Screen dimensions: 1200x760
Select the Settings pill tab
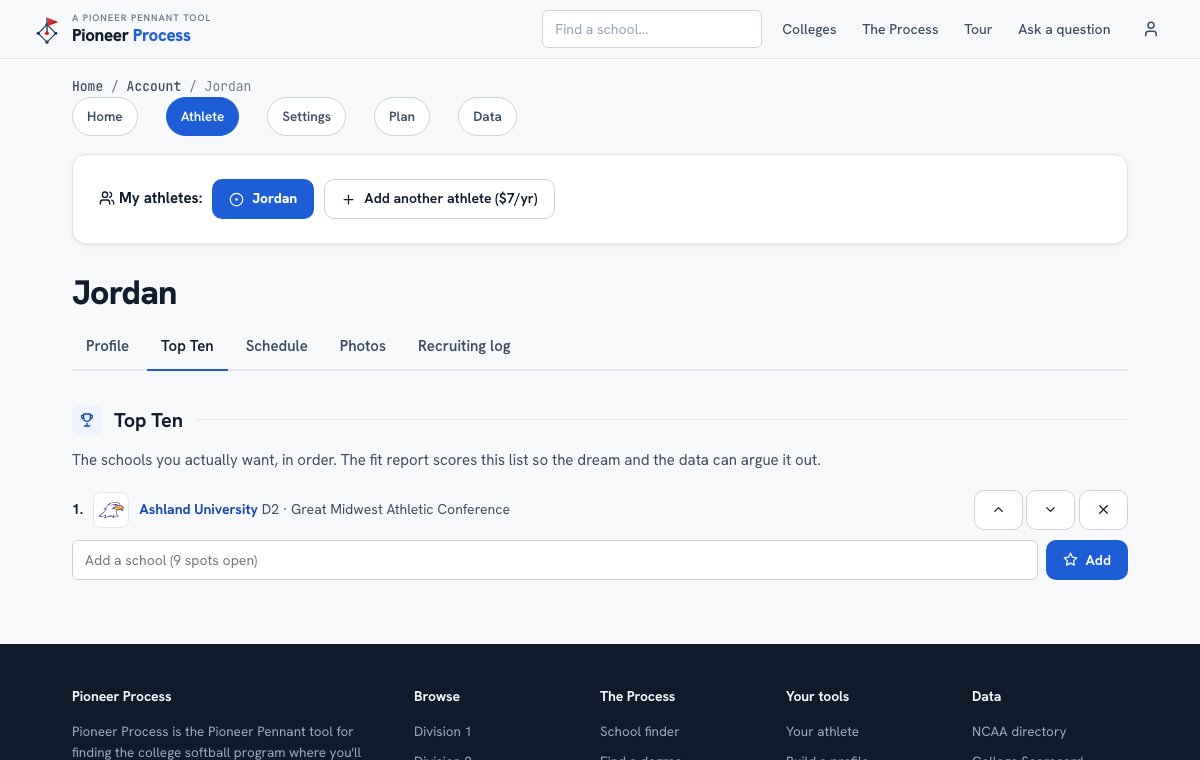(306, 116)
